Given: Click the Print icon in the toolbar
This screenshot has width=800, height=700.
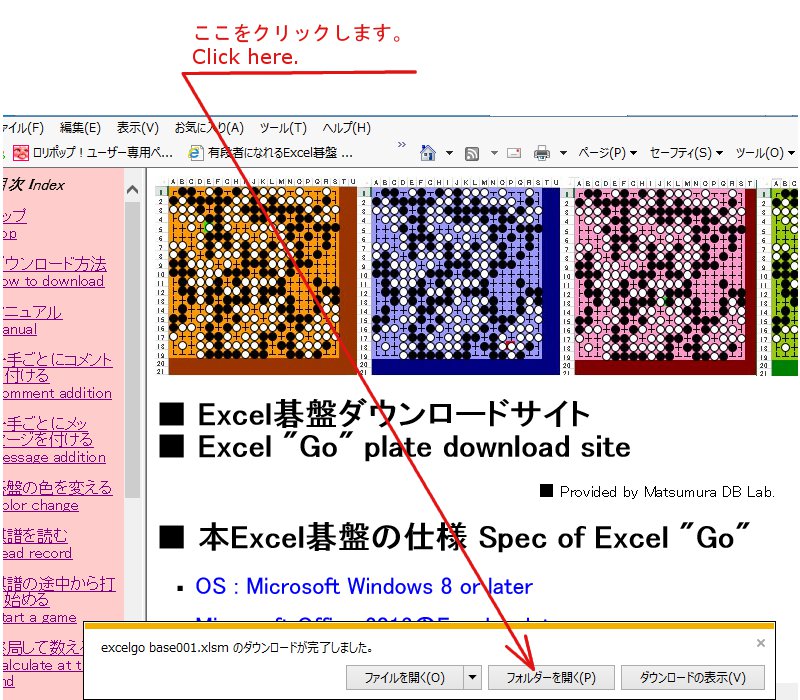Looking at the screenshot, I should pyautogui.click(x=541, y=153).
